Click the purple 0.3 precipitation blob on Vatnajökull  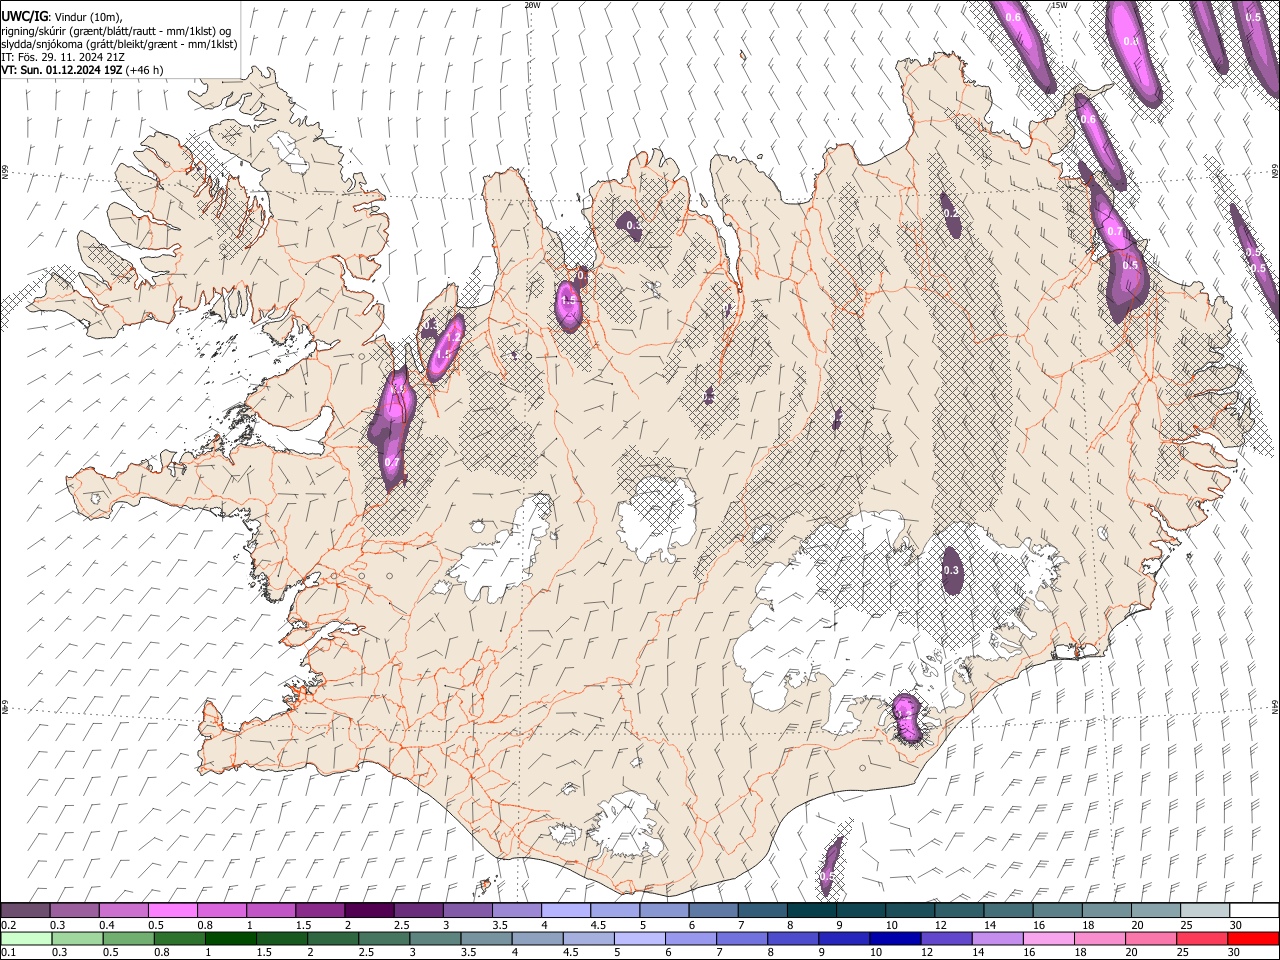pos(951,570)
